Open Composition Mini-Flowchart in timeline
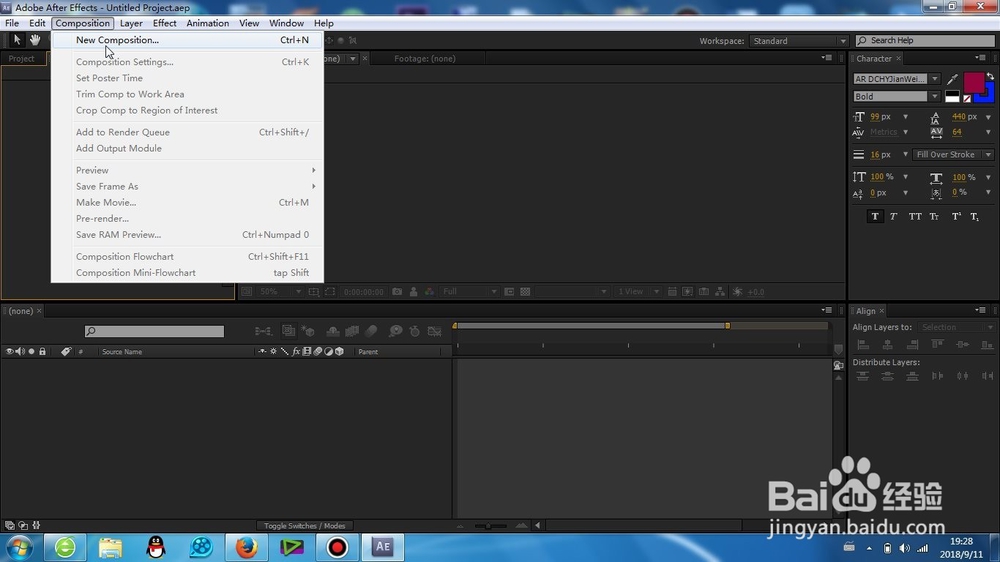The height and width of the screenshot is (562, 1000). point(263,331)
